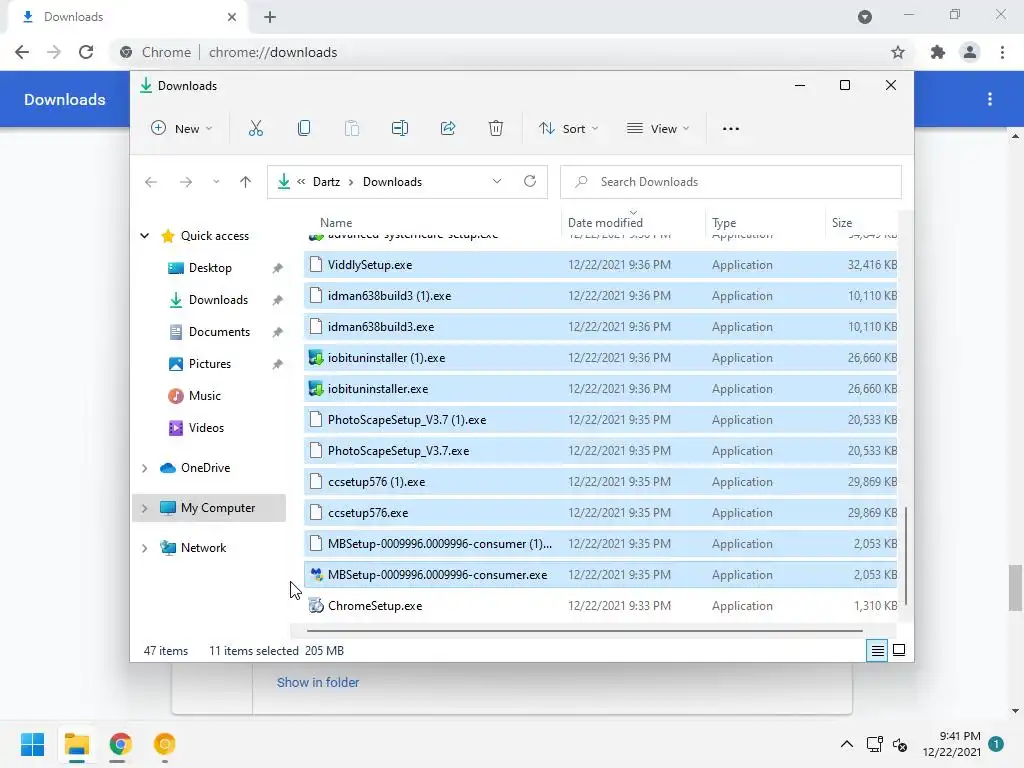Click the yellow circular app icon on taskbar
Viewport: 1024px width, 768px height.
point(165,744)
